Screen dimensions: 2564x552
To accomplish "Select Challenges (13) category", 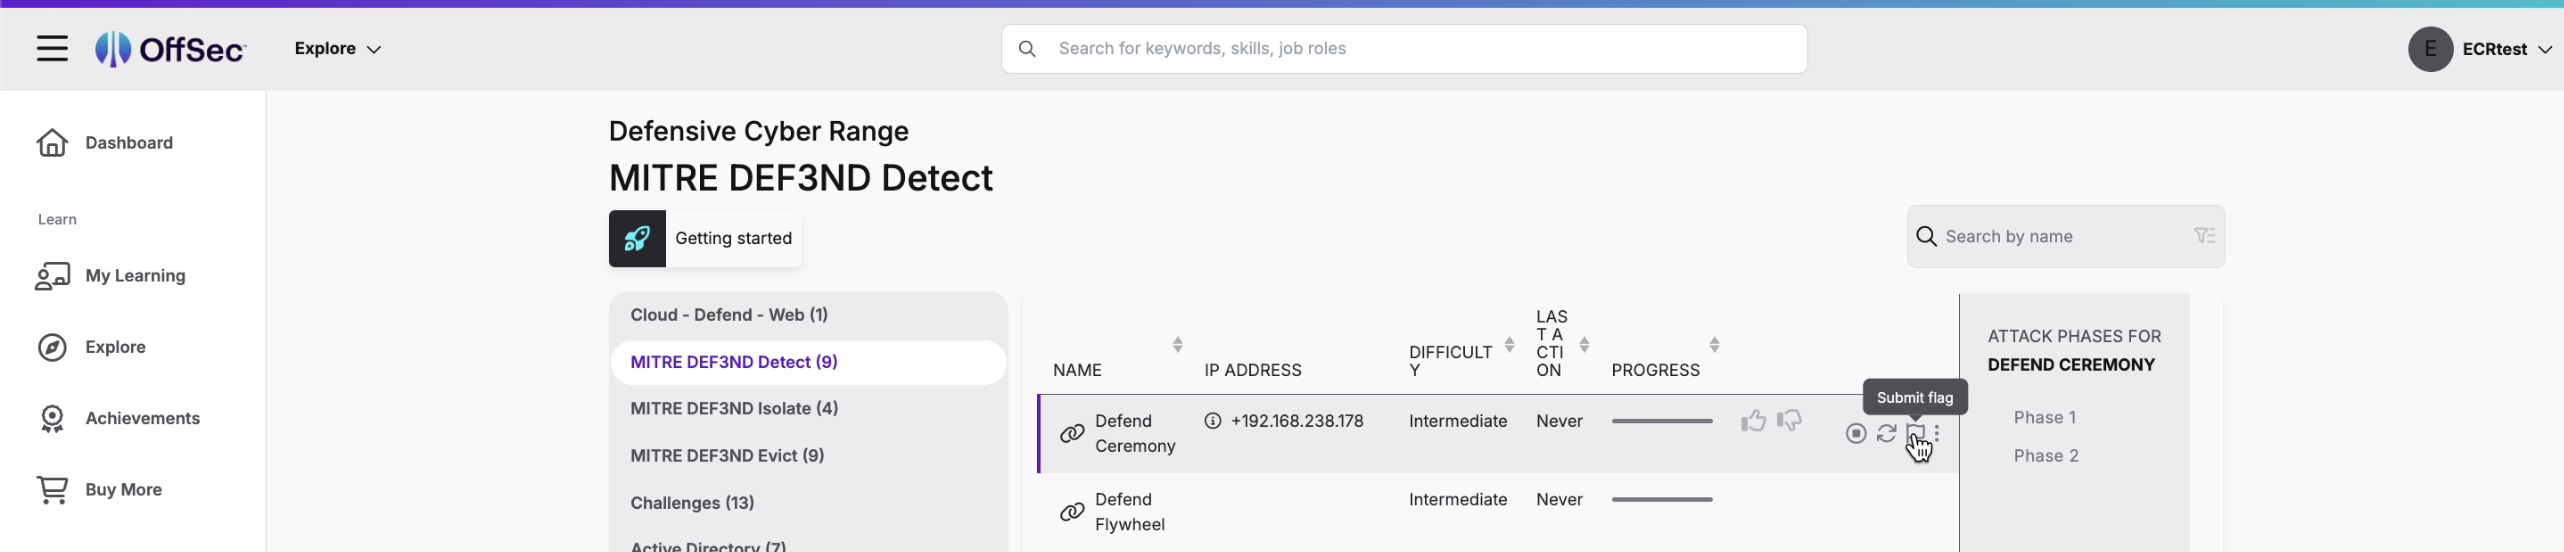I will pyautogui.click(x=692, y=502).
